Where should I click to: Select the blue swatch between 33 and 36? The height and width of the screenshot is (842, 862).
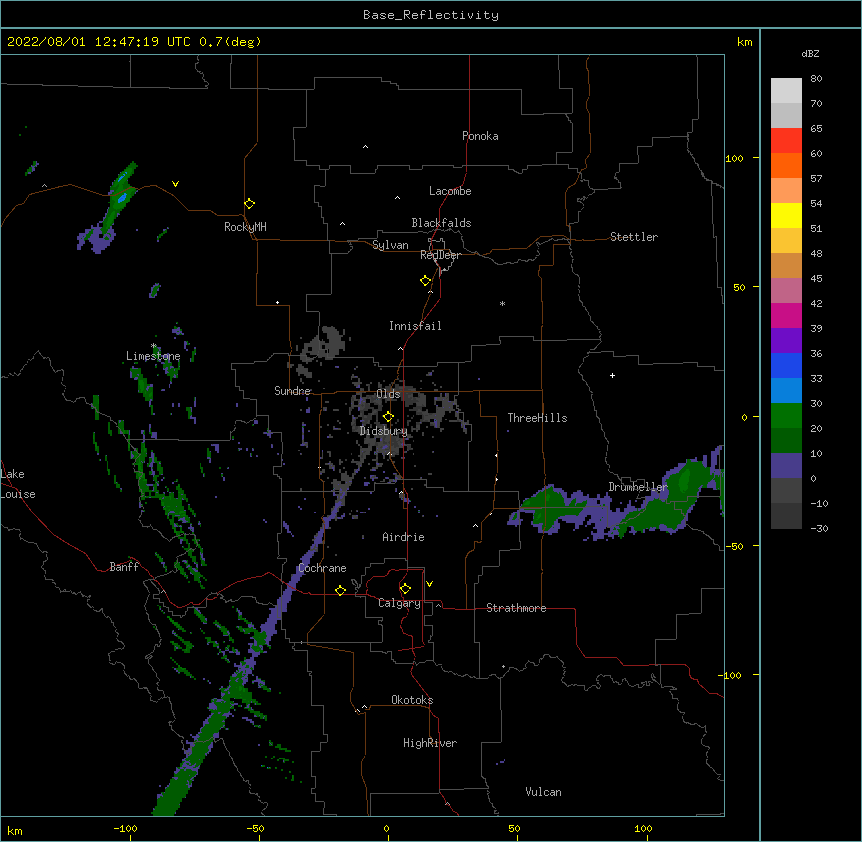click(x=786, y=365)
